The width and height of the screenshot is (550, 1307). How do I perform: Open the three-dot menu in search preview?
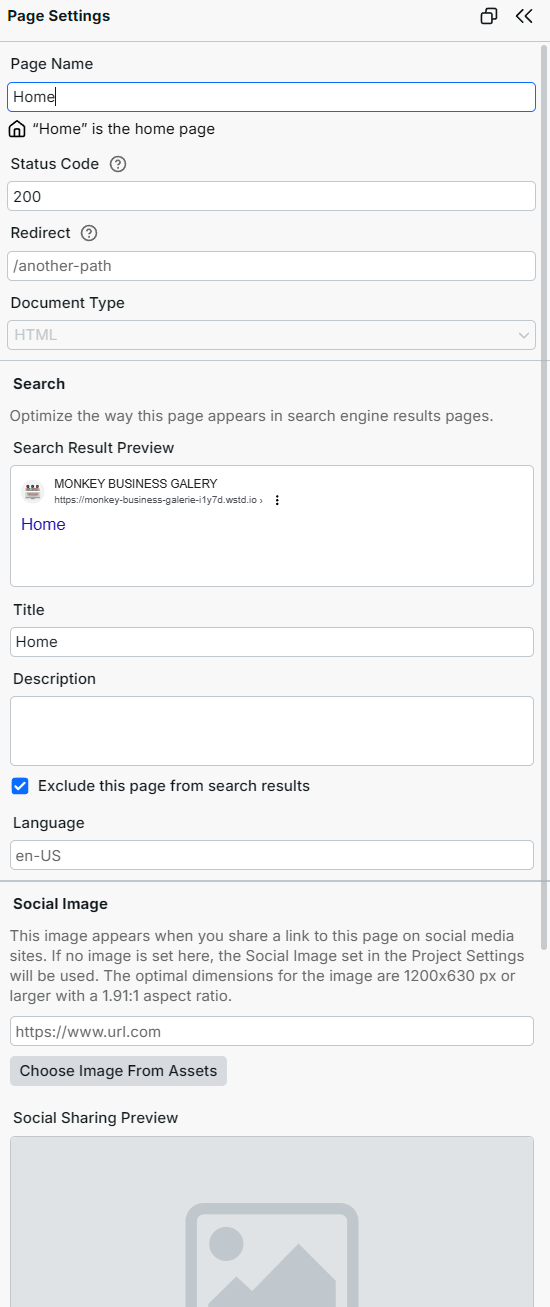[277, 500]
